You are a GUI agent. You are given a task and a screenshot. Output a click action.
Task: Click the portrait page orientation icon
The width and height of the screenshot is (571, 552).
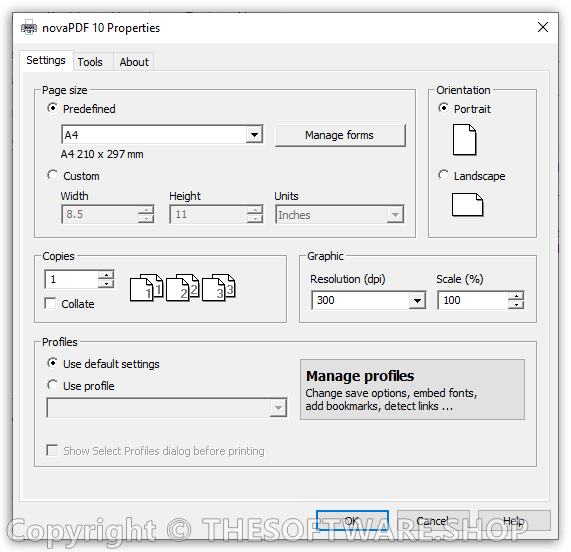coord(464,140)
